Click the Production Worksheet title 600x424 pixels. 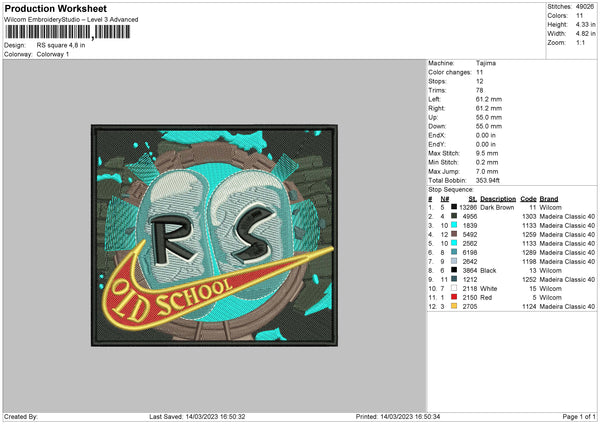pos(55,8)
